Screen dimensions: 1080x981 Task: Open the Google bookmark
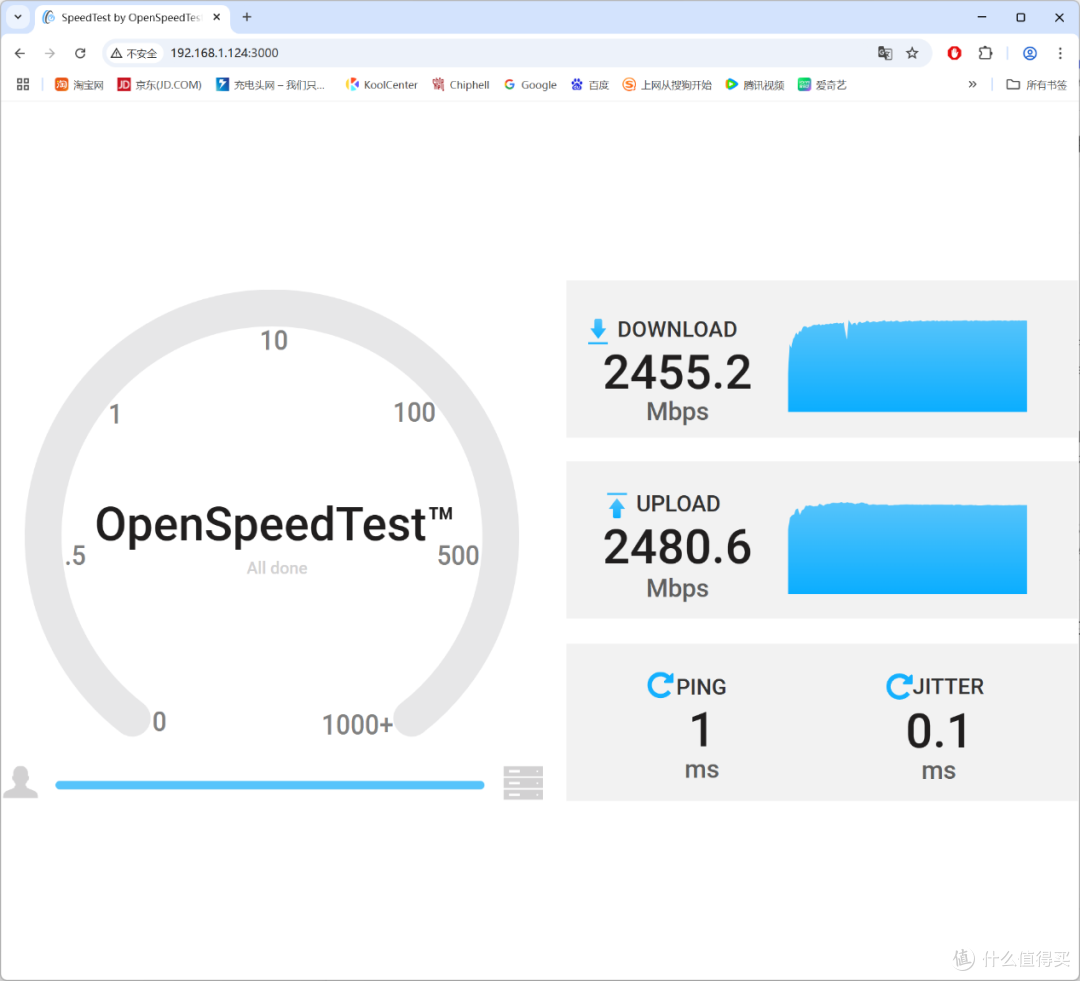pos(530,84)
